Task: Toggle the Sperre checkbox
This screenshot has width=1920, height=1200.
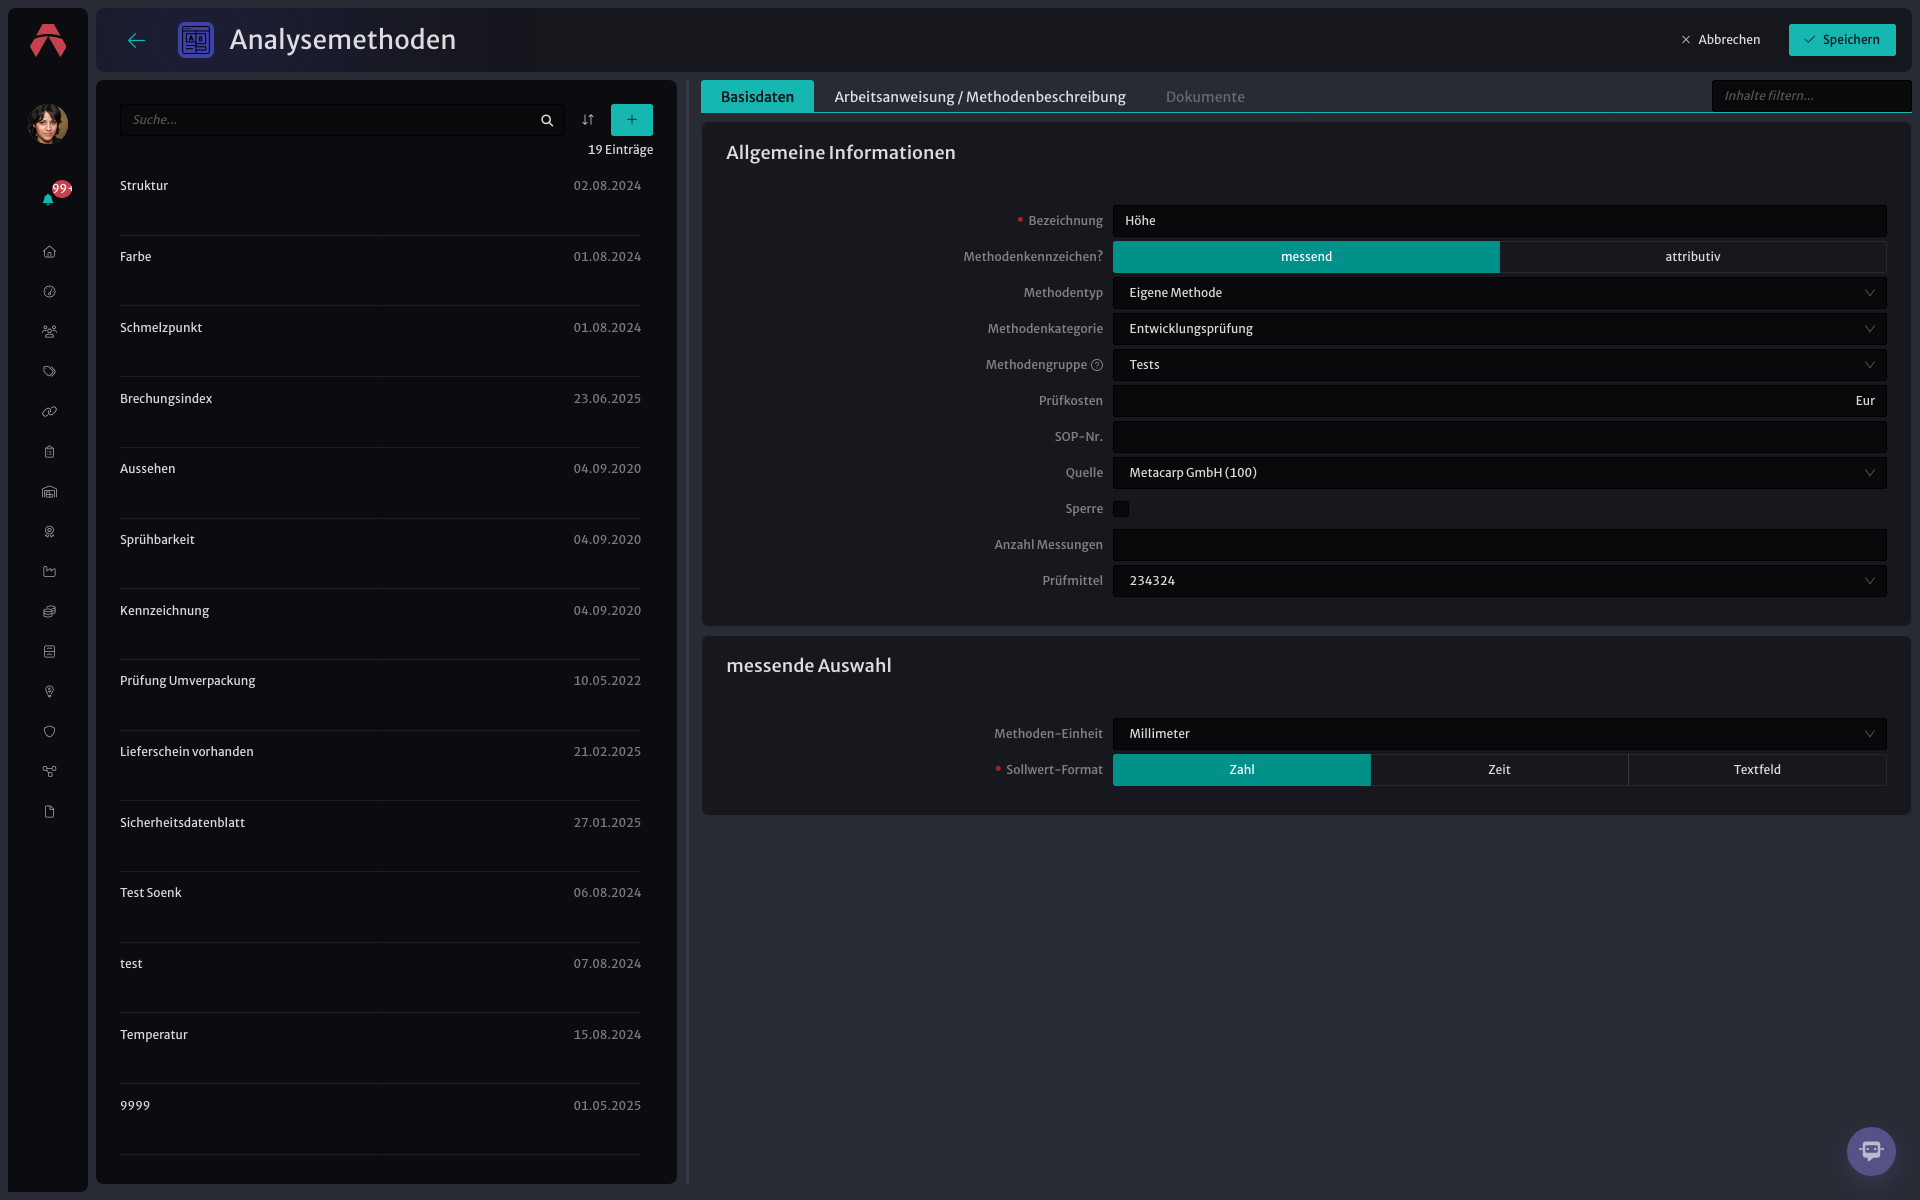Action: click(x=1121, y=509)
